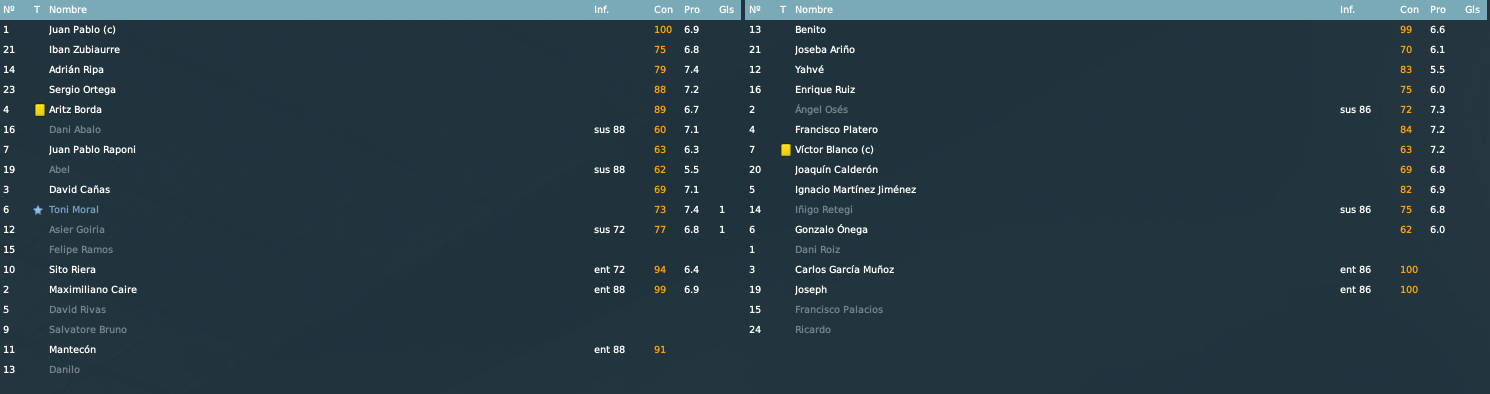Sort left table by Con column
The height and width of the screenshot is (394, 1490).
(663, 9)
